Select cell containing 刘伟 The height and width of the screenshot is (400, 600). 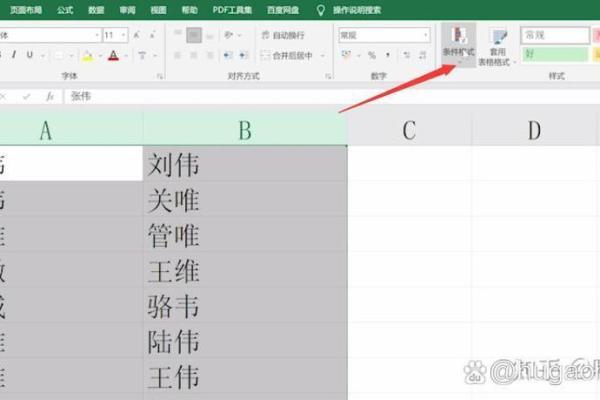point(245,164)
